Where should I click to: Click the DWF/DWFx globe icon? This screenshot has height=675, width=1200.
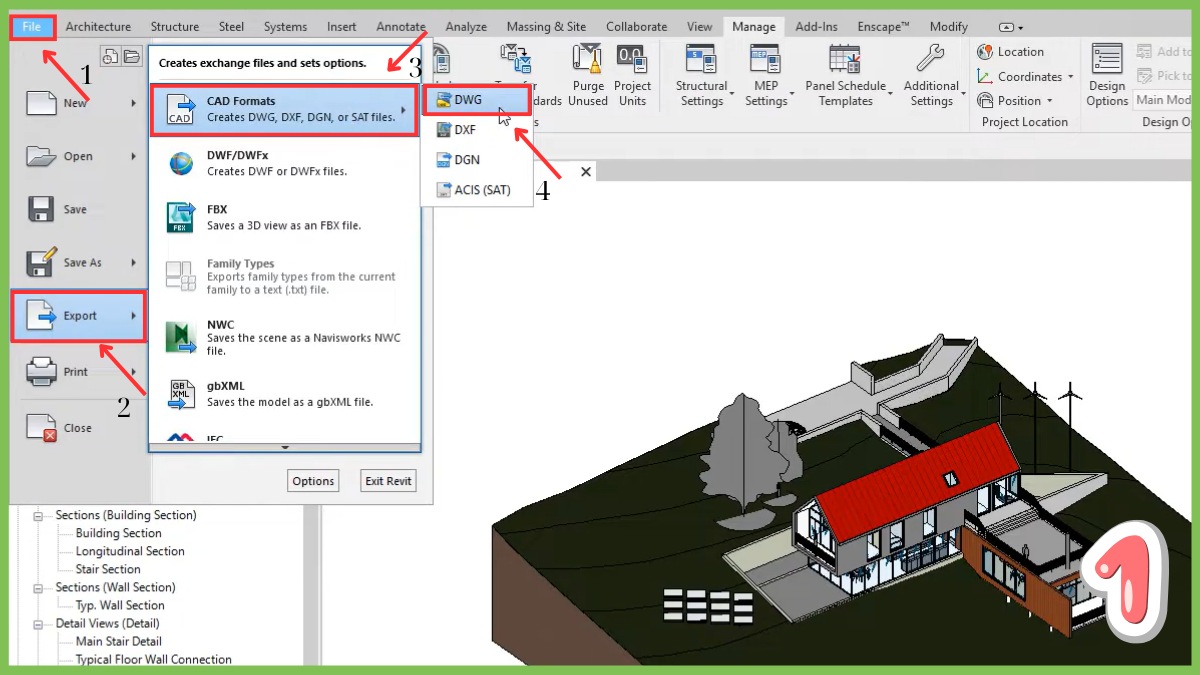(x=181, y=163)
